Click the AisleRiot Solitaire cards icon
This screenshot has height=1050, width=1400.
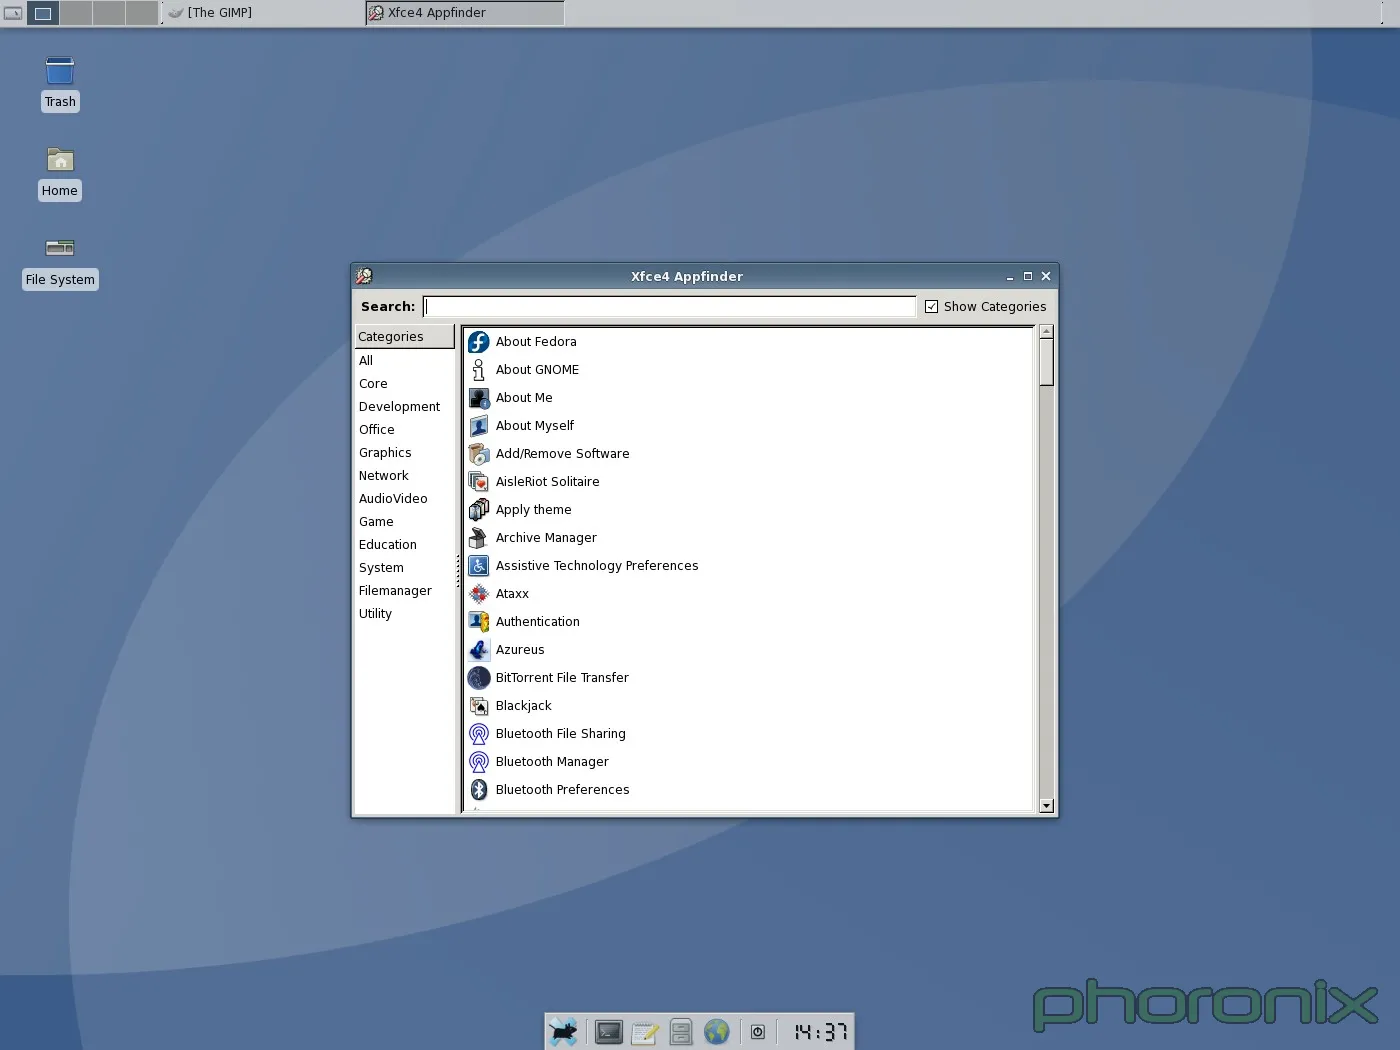coord(479,482)
